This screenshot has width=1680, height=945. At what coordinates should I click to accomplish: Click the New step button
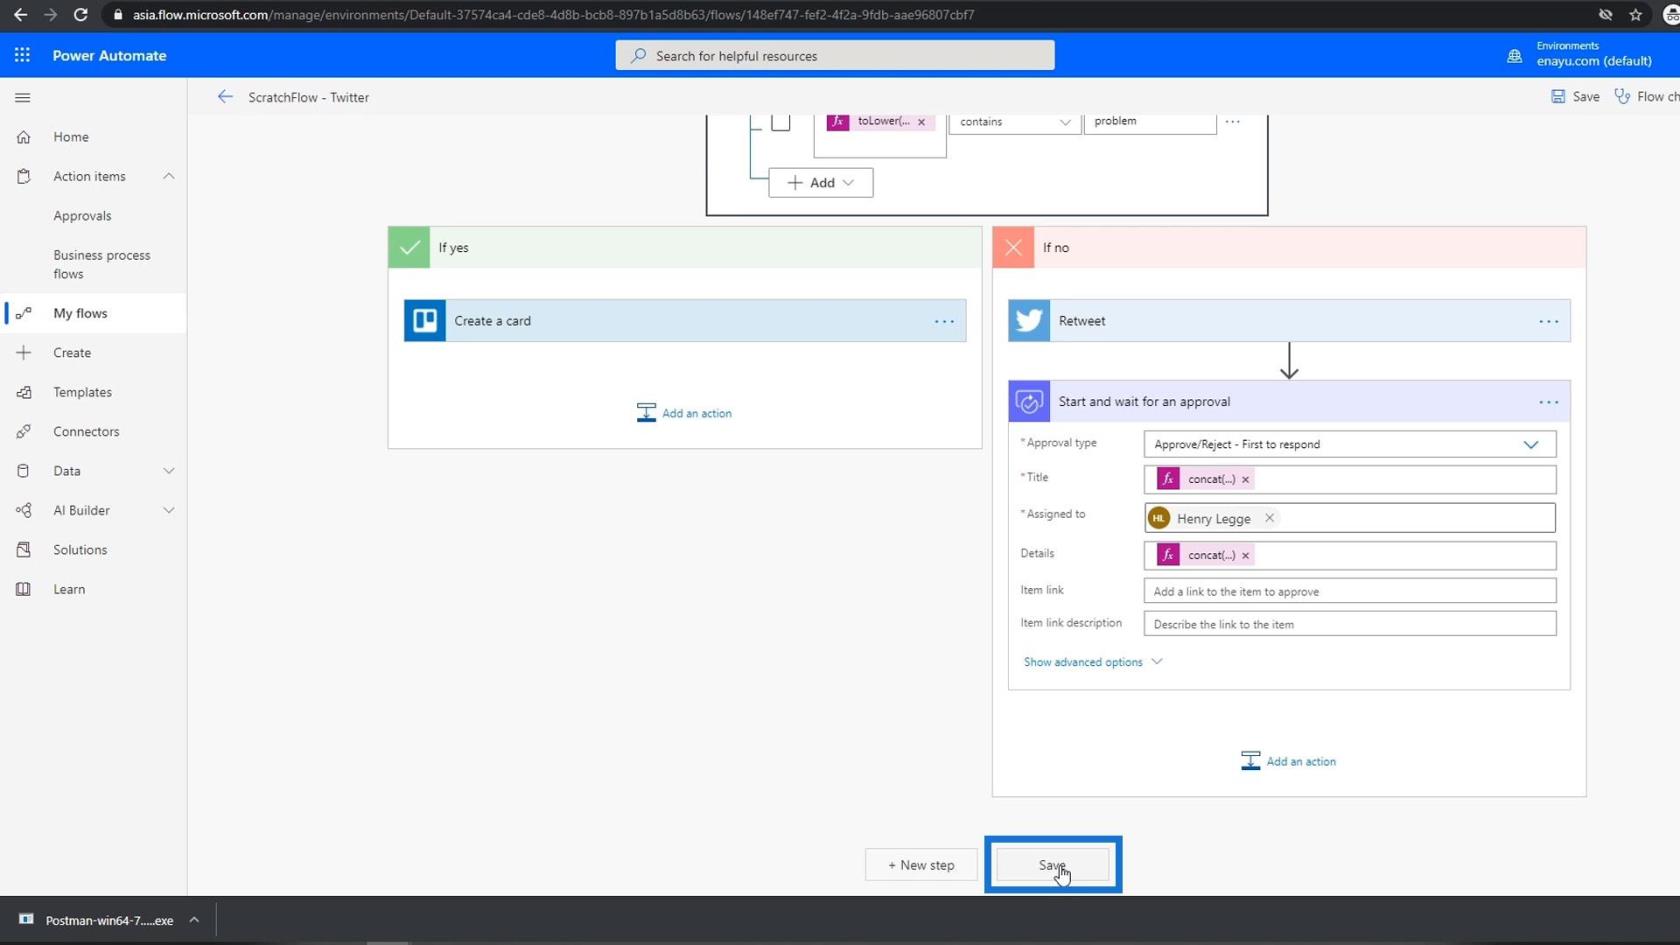pos(921,865)
